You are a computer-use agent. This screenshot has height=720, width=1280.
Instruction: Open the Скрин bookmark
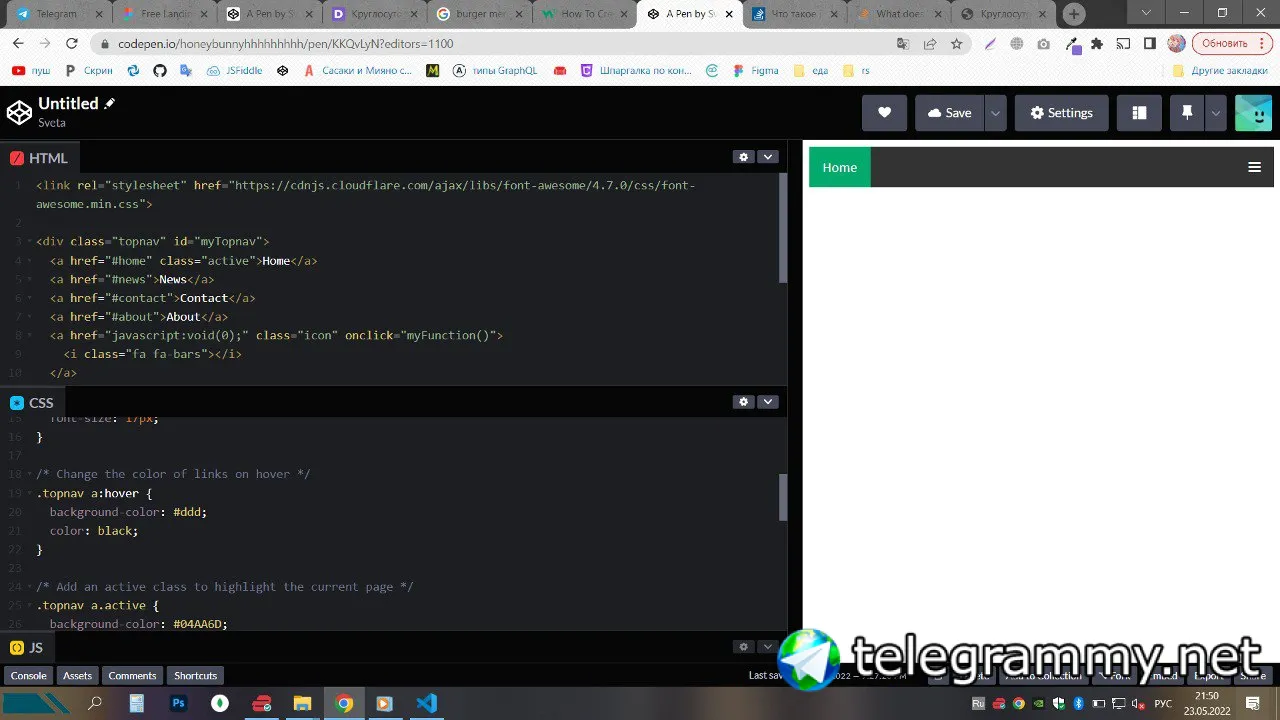point(89,71)
